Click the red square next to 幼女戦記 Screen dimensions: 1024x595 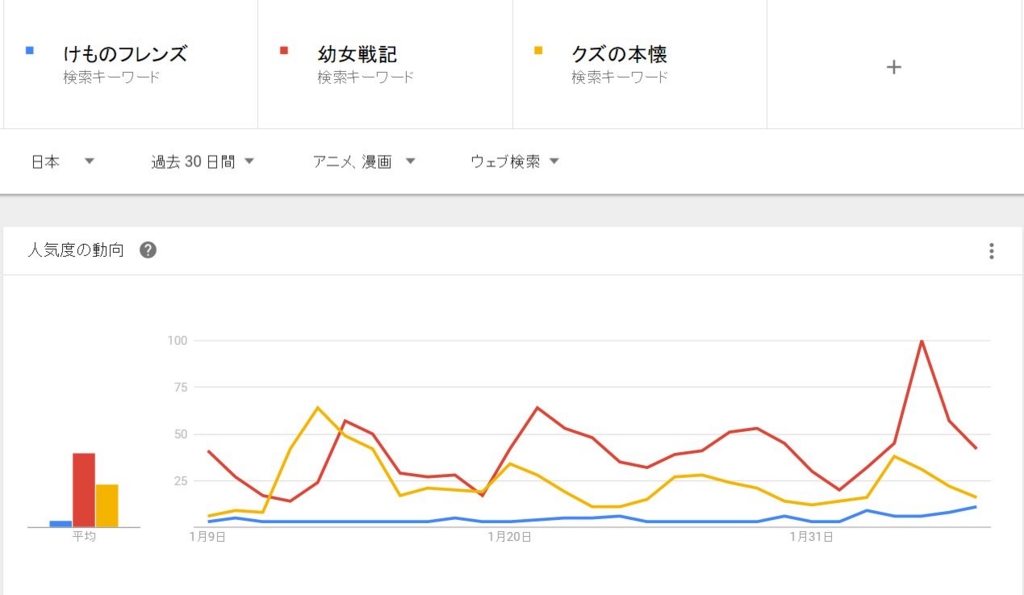283,50
